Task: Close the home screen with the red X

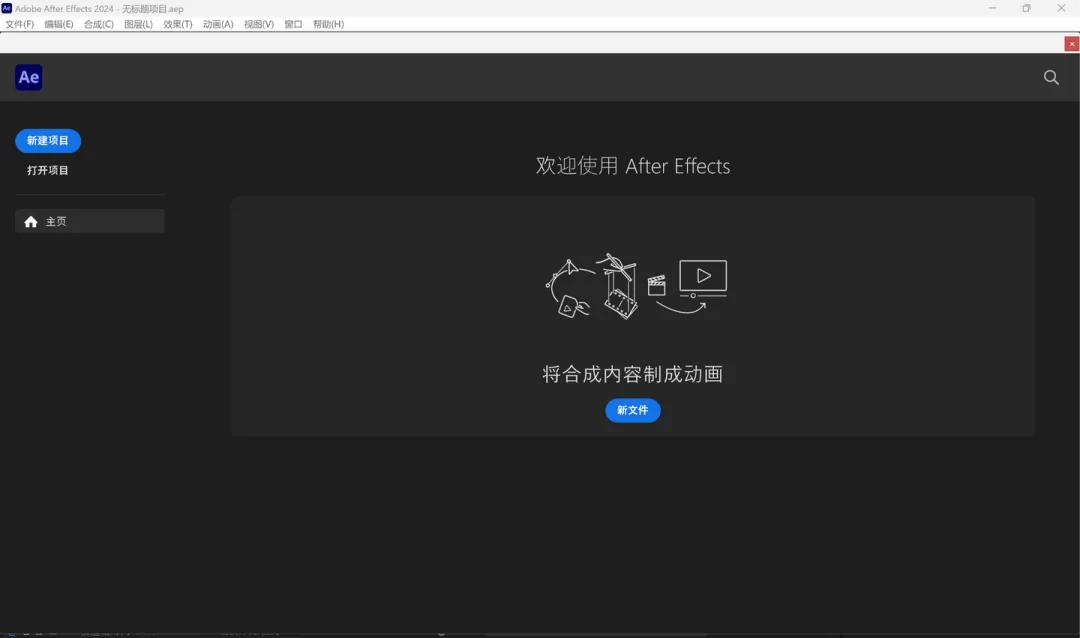Action: pos(1072,44)
